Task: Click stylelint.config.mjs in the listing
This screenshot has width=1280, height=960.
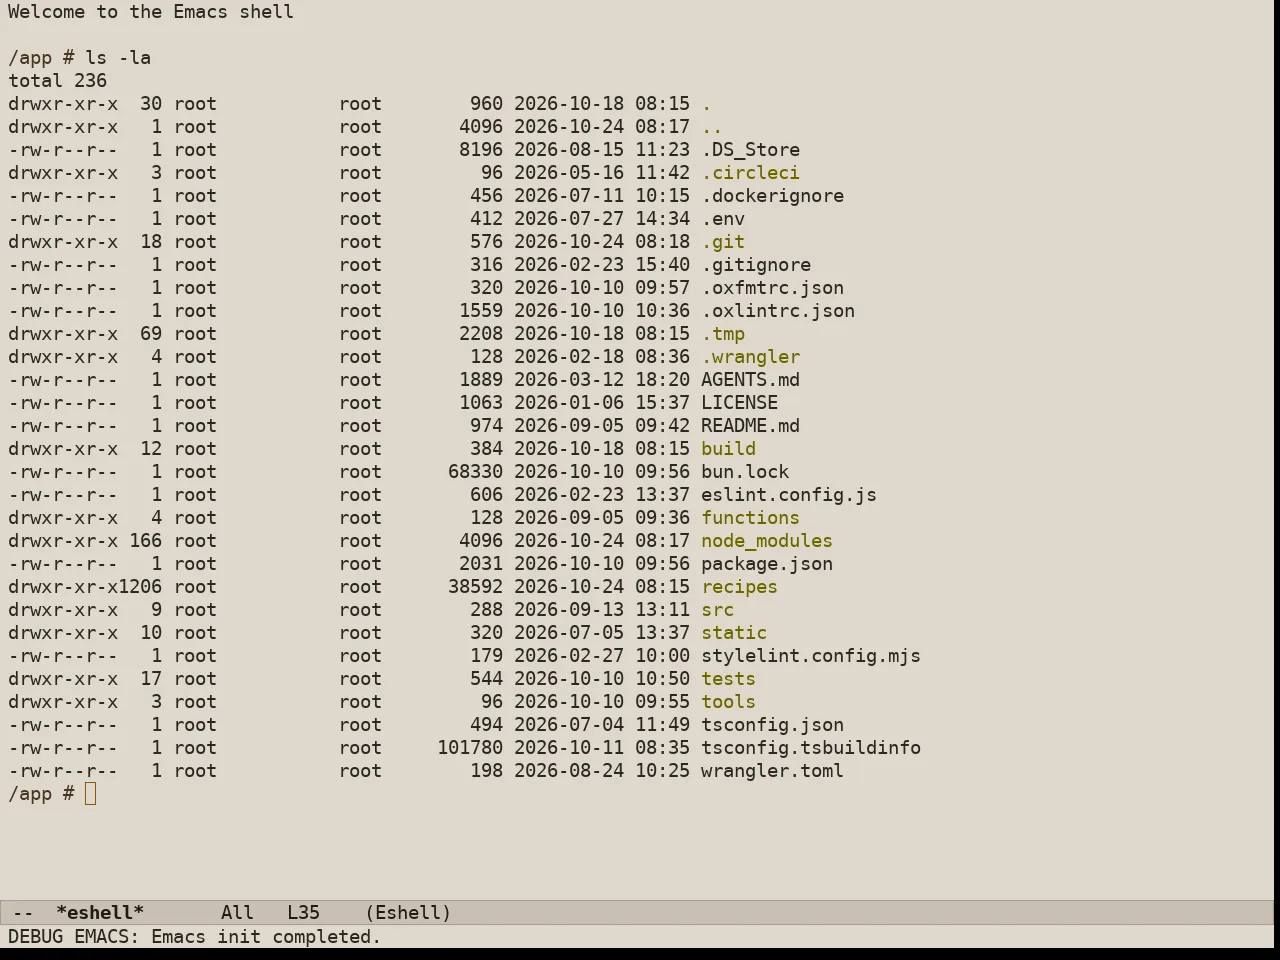Action: point(811,656)
